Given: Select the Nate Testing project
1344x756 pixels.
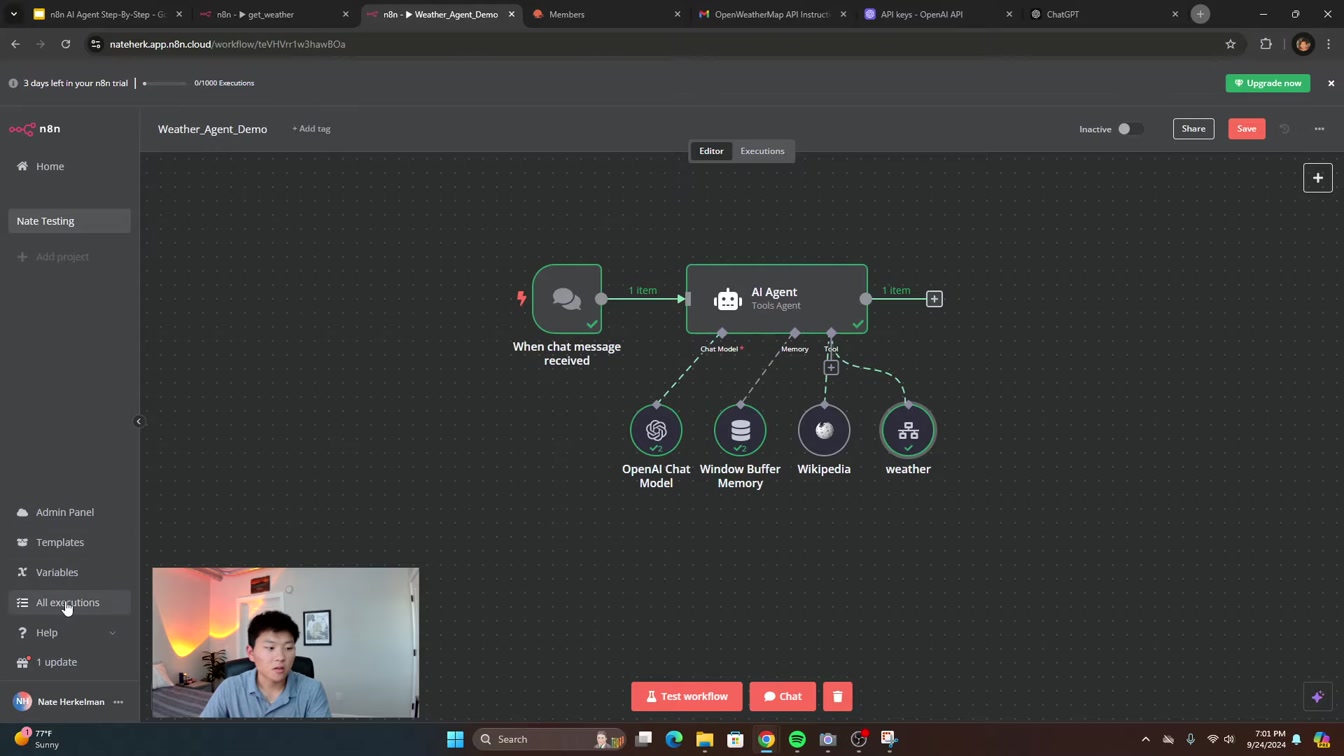Looking at the screenshot, I should point(69,221).
